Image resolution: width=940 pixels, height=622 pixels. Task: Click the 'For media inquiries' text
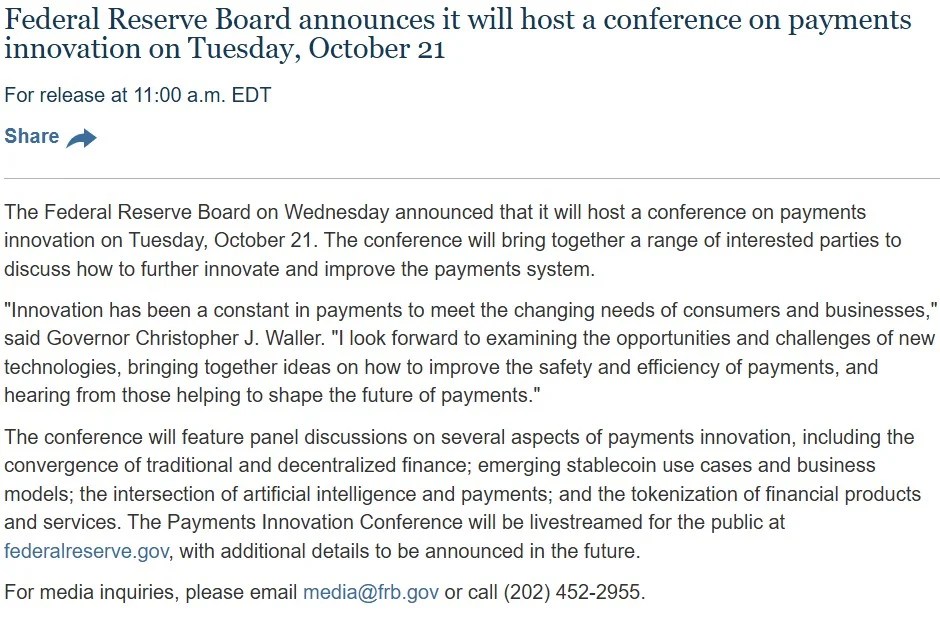(x=89, y=593)
